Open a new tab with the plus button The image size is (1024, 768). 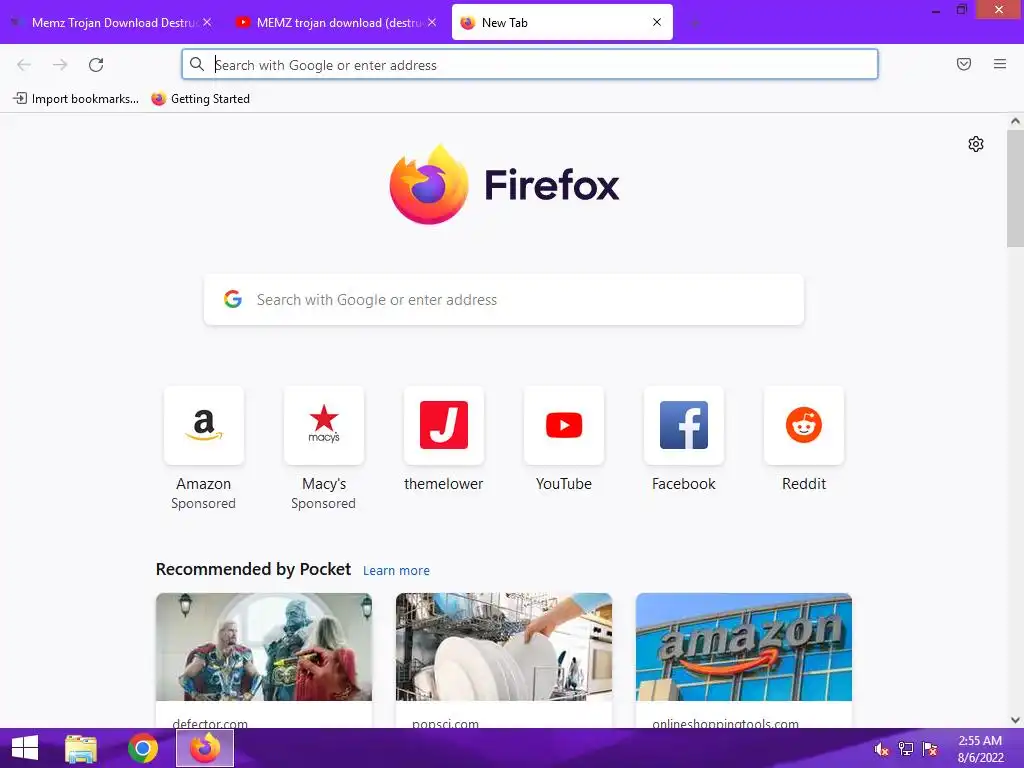[695, 23]
